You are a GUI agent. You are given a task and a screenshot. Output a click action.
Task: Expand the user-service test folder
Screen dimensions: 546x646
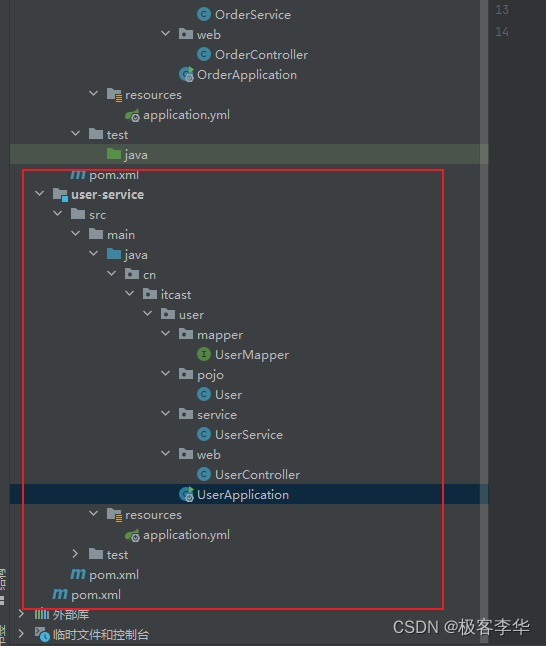click(75, 554)
